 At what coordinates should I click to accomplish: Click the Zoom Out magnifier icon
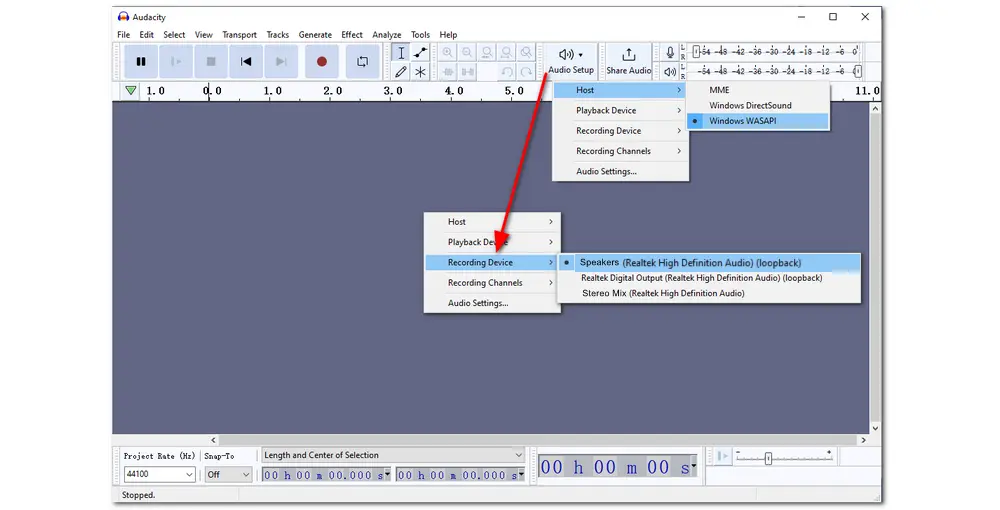point(467,53)
